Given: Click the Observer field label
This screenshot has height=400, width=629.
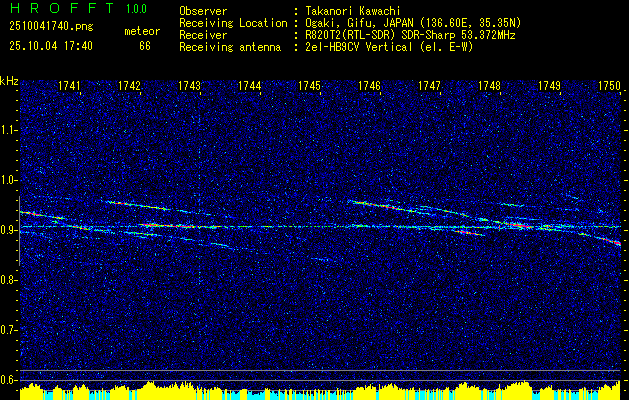Looking at the screenshot, I should [x=203, y=12].
